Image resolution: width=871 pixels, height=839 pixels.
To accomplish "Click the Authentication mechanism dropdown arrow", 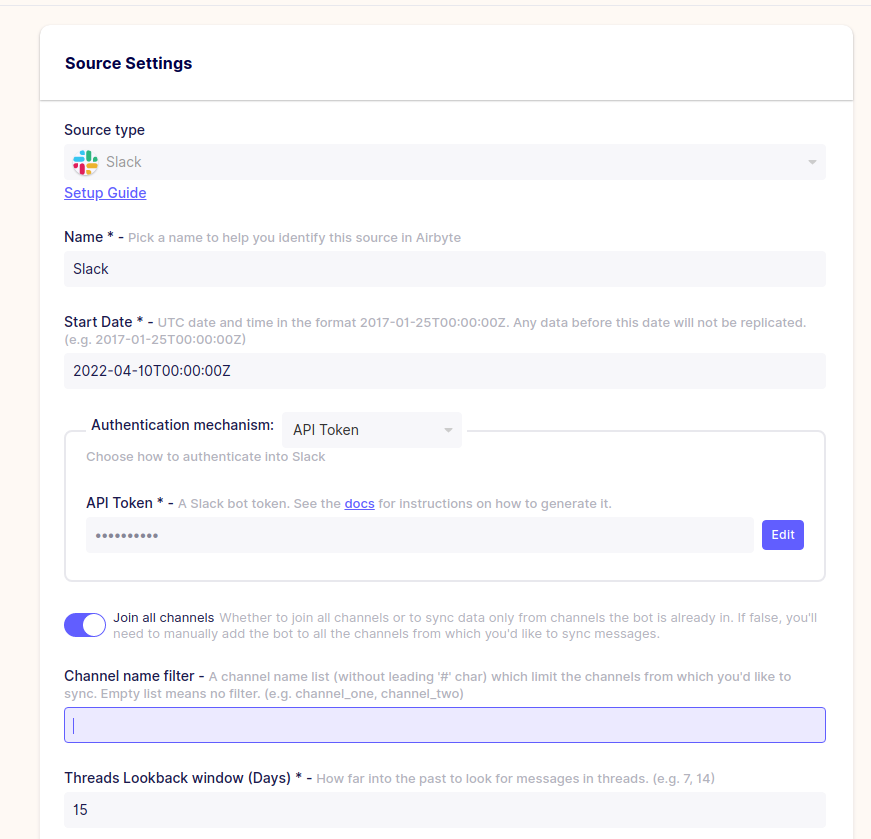I will (x=447, y=430).
